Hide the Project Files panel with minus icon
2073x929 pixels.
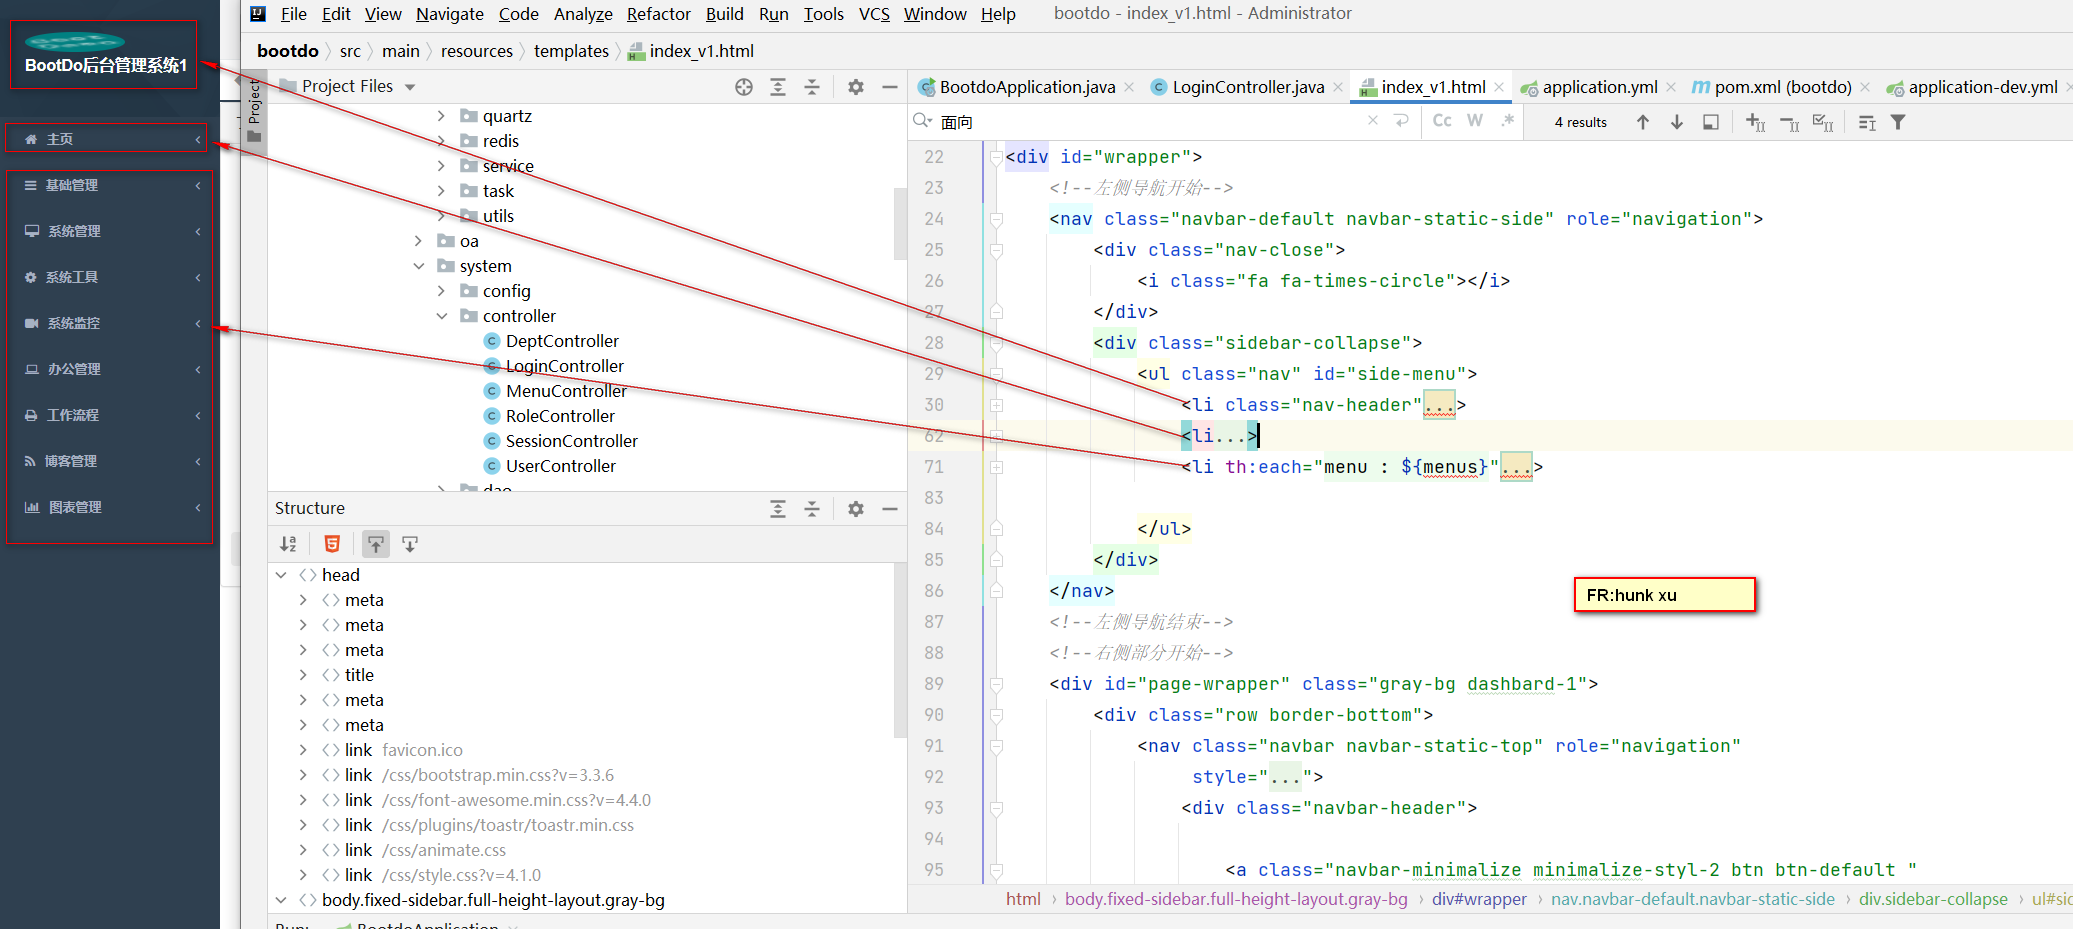point(890,87)
